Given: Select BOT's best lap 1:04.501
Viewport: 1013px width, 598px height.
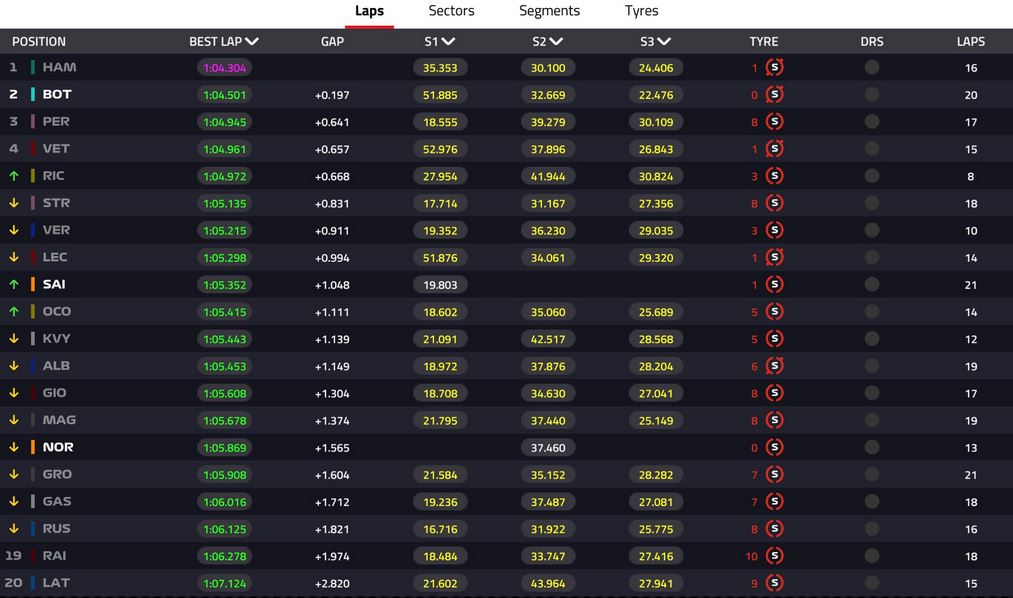Looking at the screenshot, I should [224, 95].
